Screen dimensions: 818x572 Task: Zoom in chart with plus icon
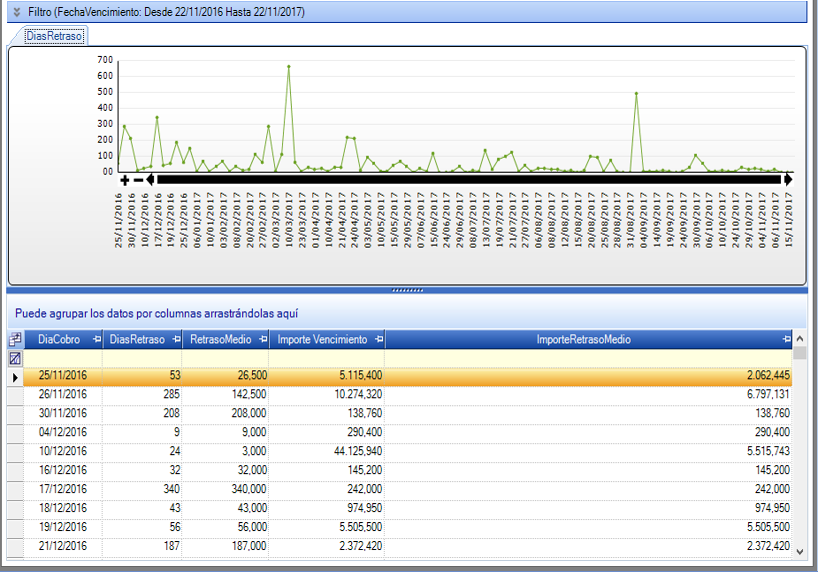pyautogui.click(x=124, y=180)
